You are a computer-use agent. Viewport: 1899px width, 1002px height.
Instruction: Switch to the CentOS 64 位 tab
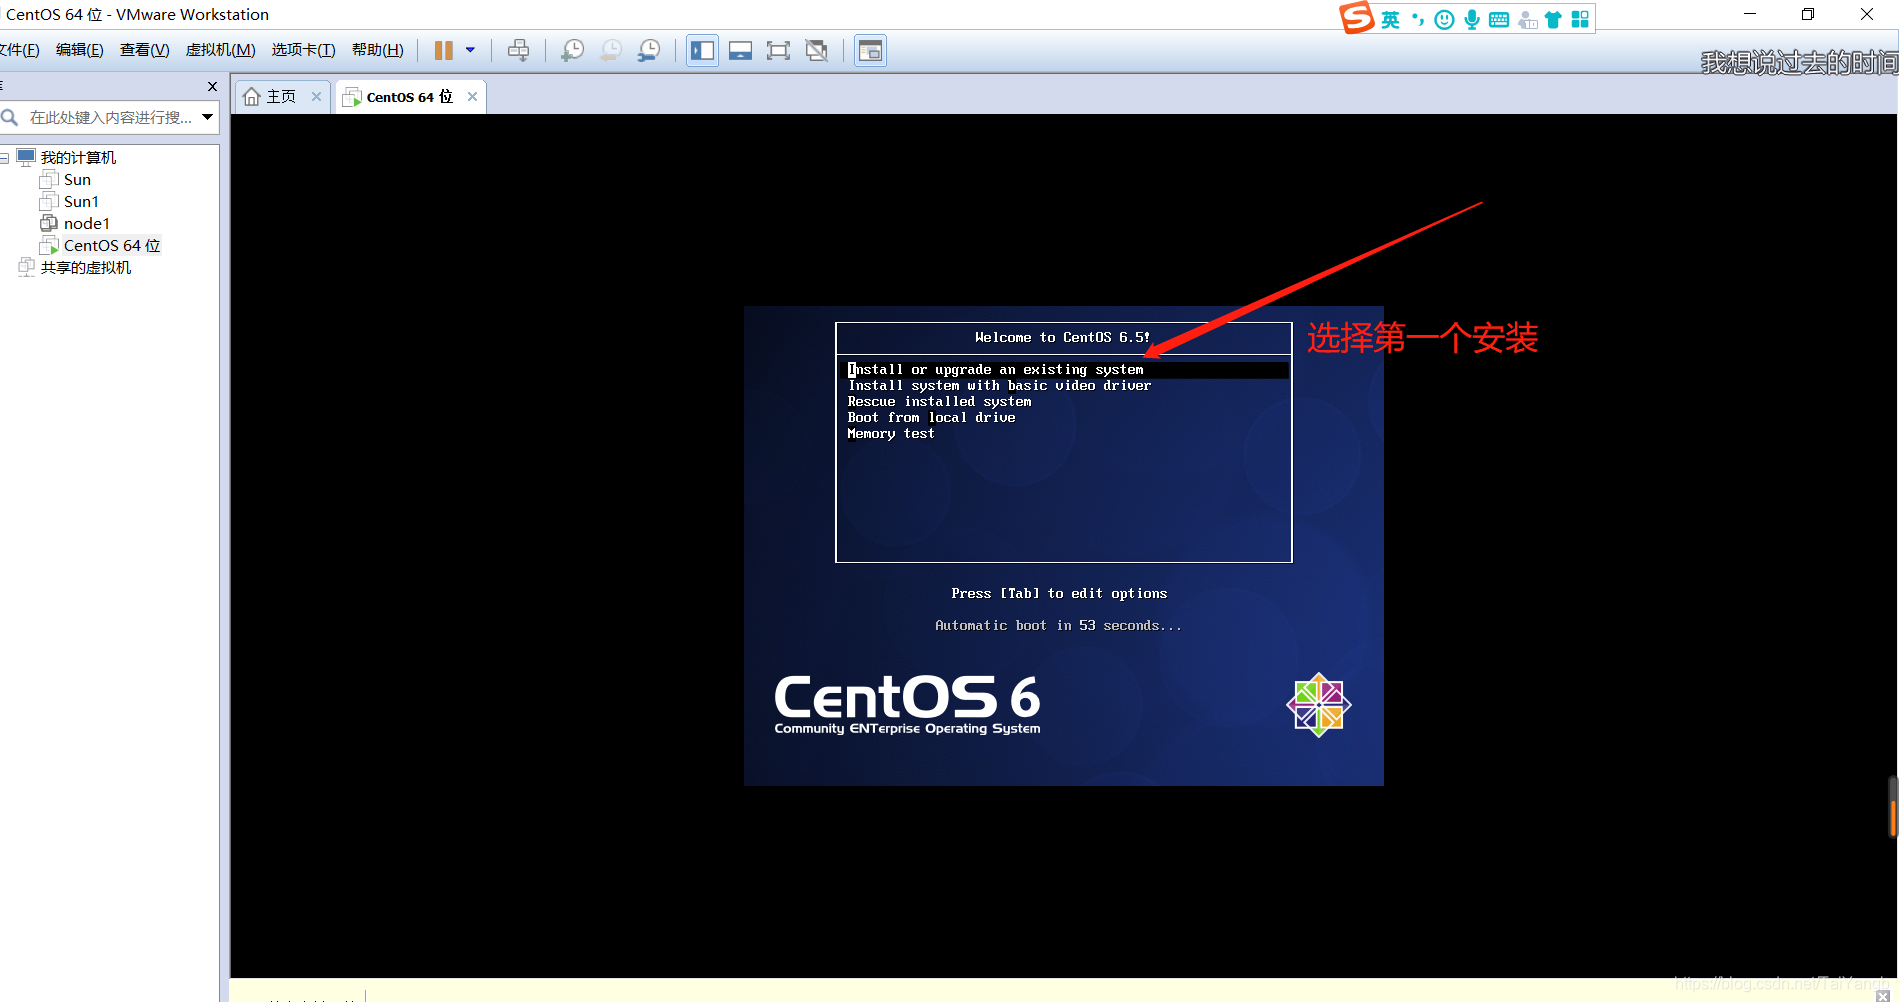(409, 97)
